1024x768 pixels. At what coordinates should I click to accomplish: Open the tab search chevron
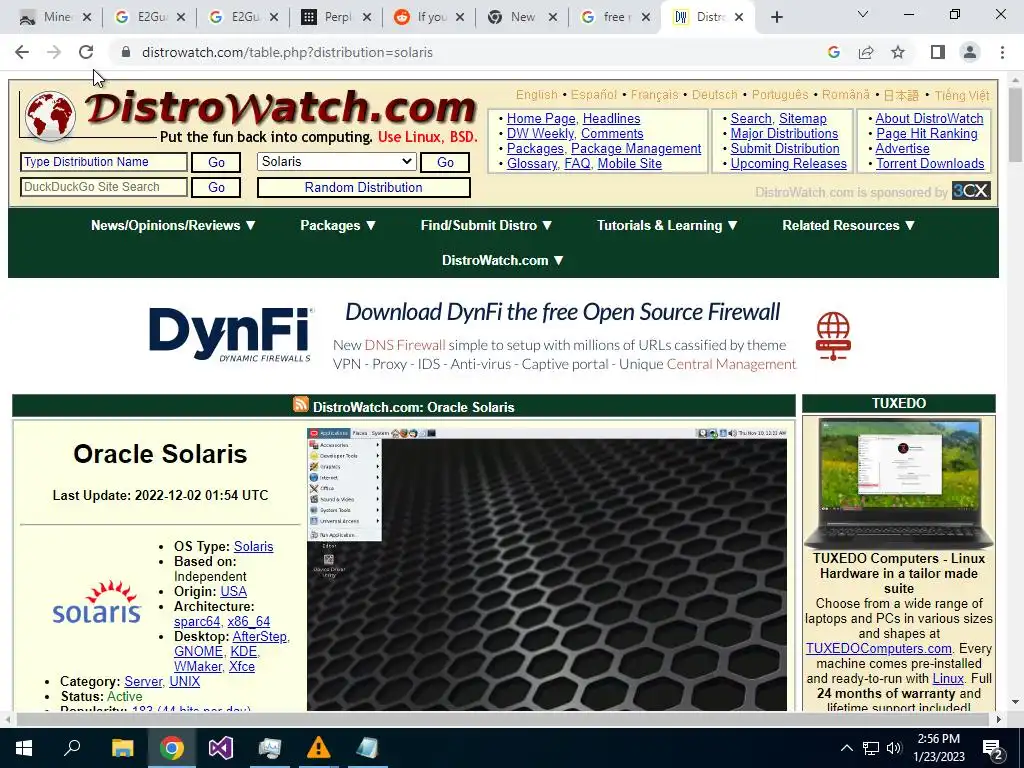tap(863, 14)
